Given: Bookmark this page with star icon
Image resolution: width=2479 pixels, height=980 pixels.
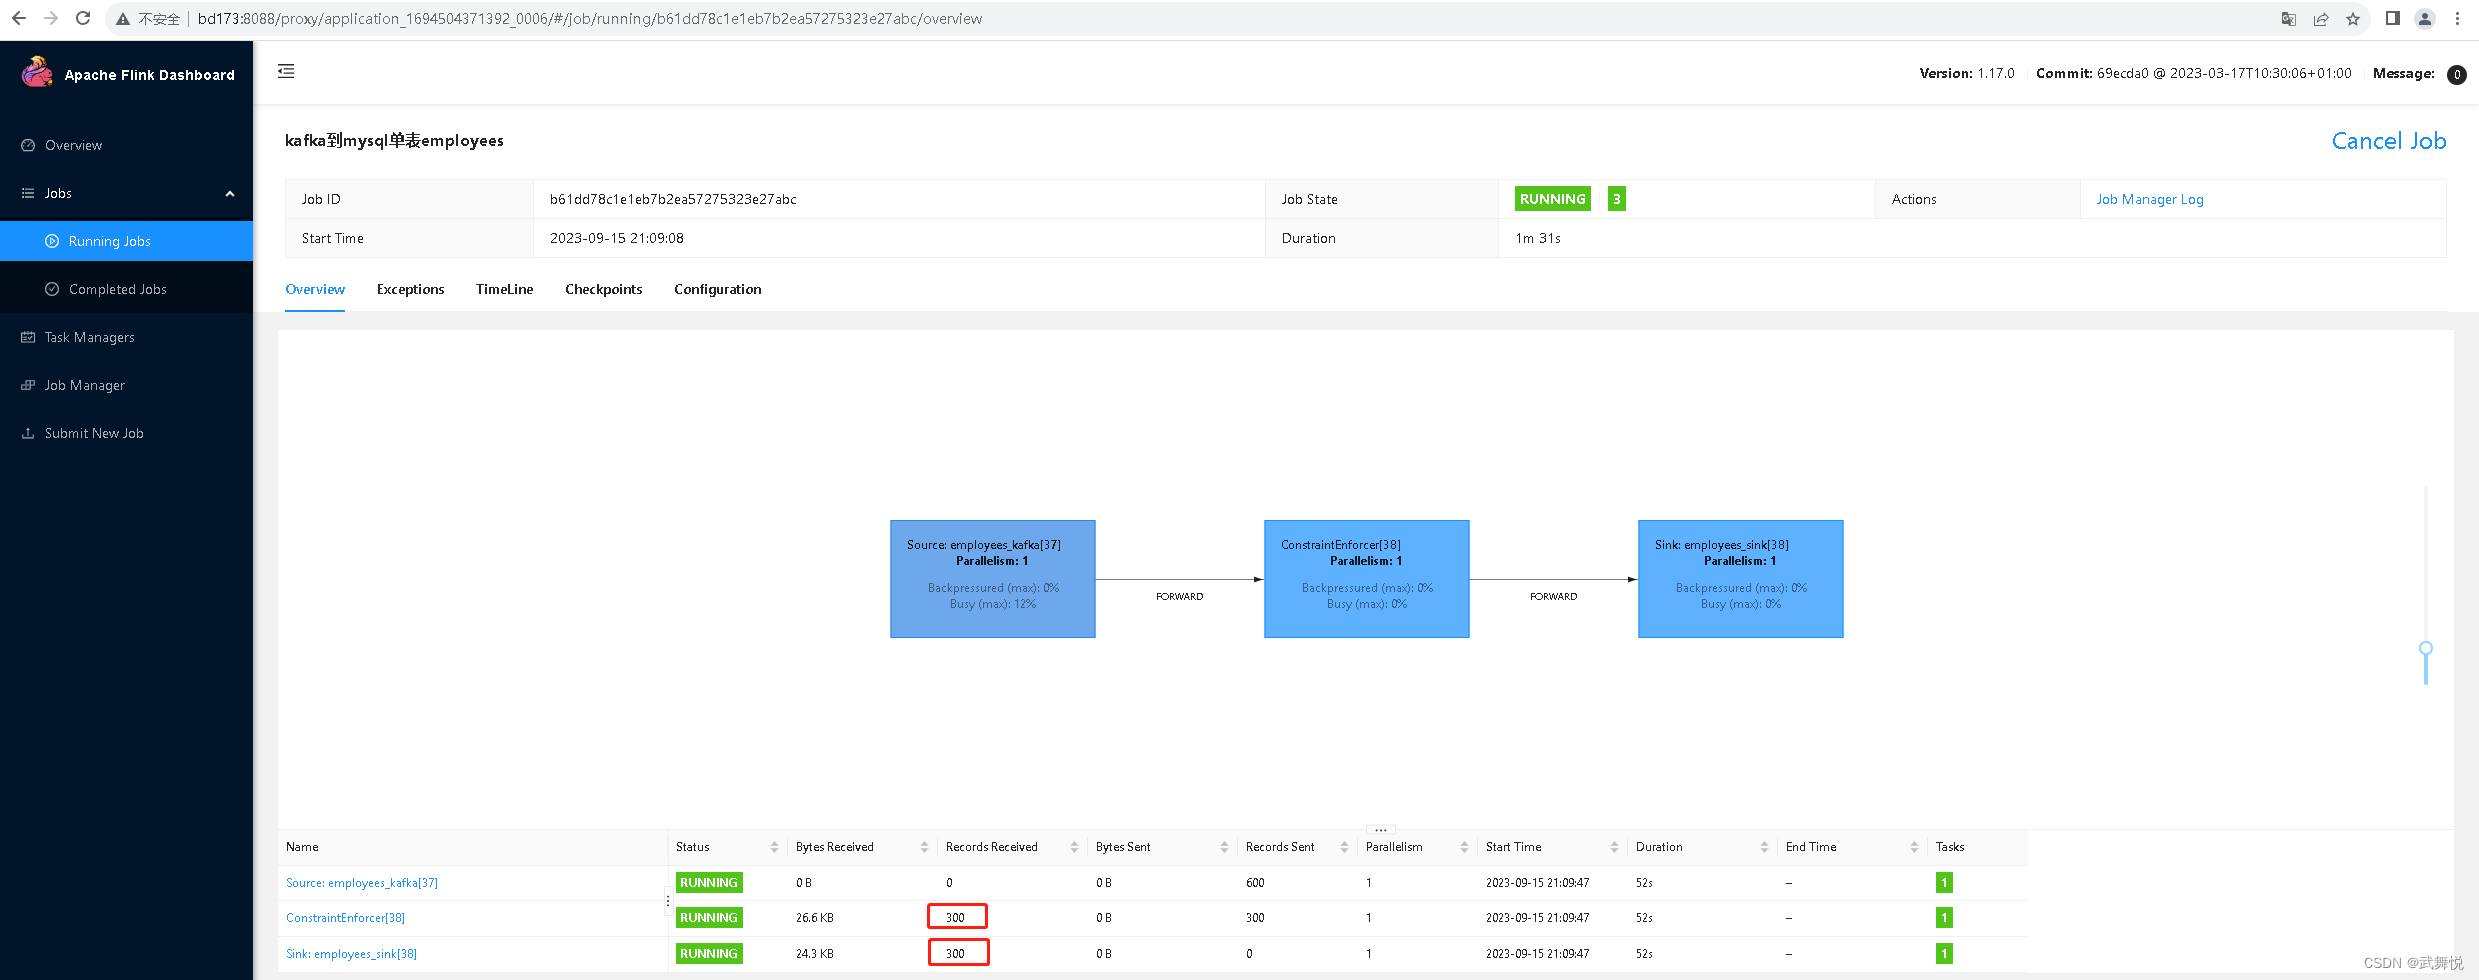Looking at the screenshot, I should [2353, 19].
